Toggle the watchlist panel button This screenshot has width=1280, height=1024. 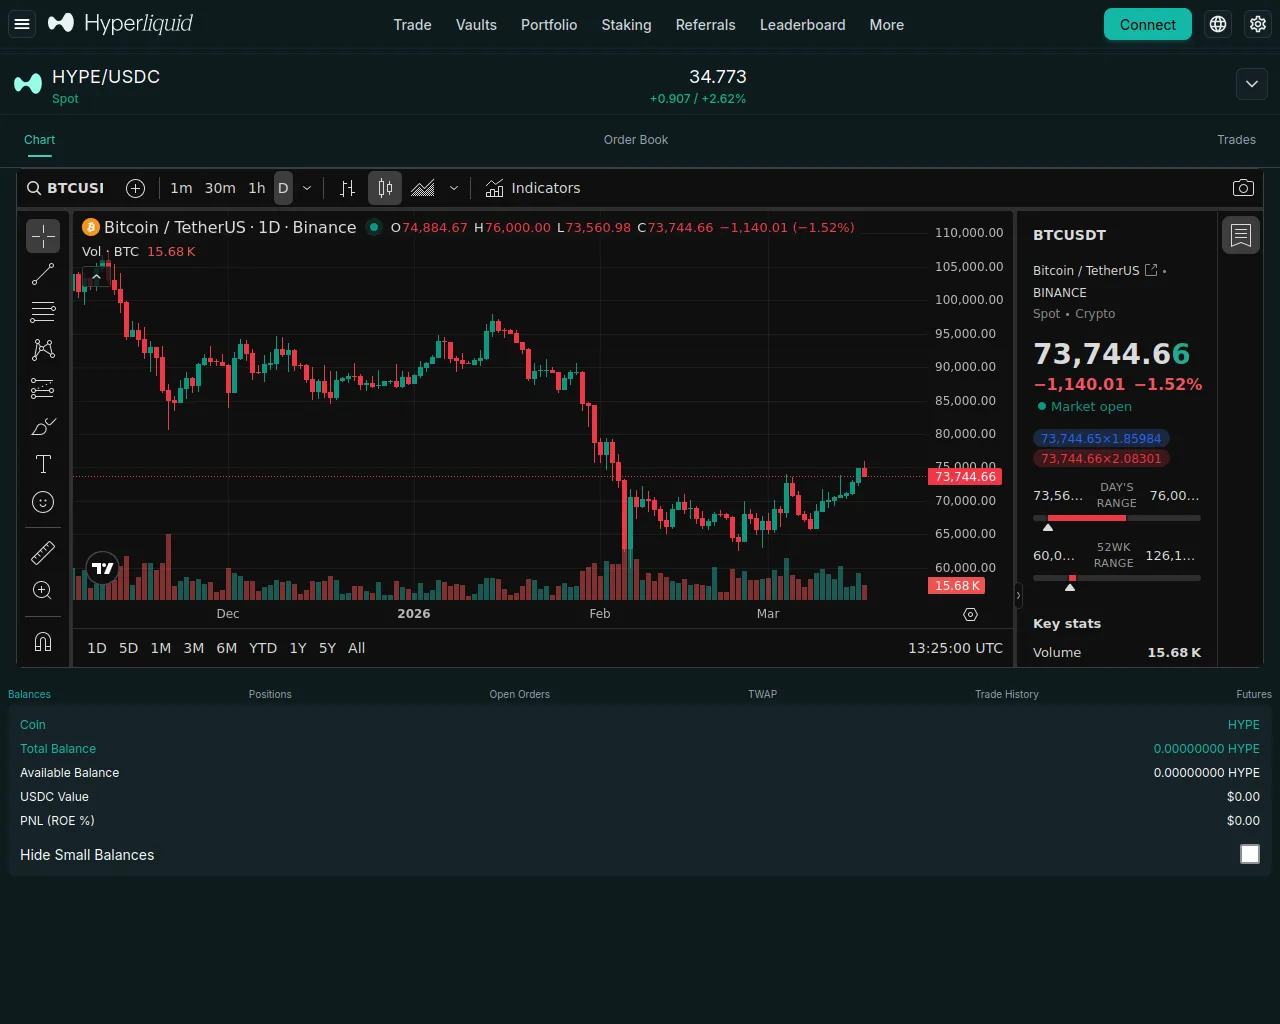tap(1241, 236)
